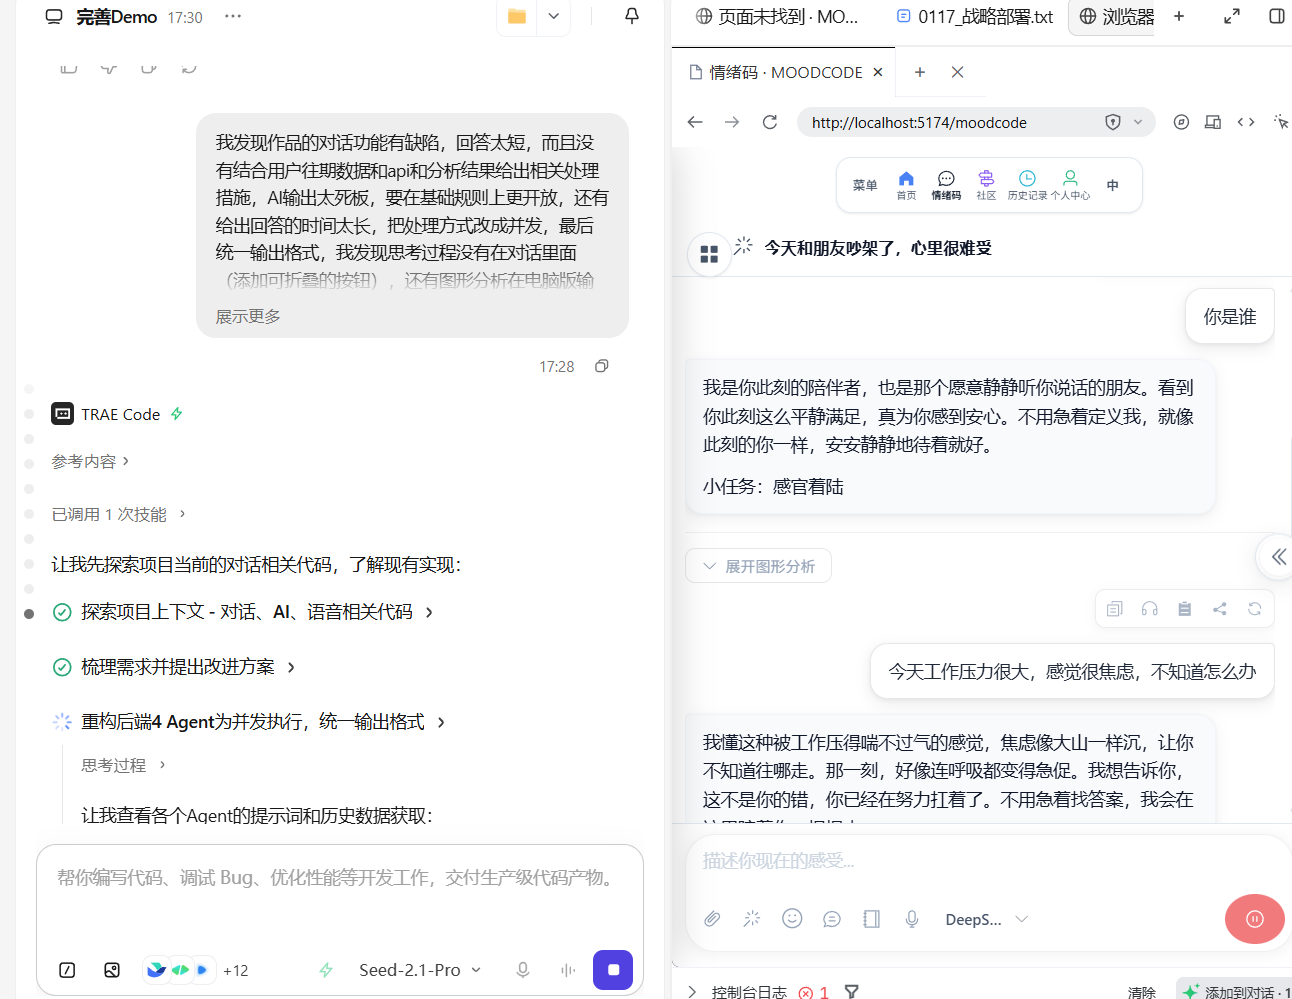Attach file with paperclip icon
The height and width of the screenshot is (999, 1292).
(712, 919)
